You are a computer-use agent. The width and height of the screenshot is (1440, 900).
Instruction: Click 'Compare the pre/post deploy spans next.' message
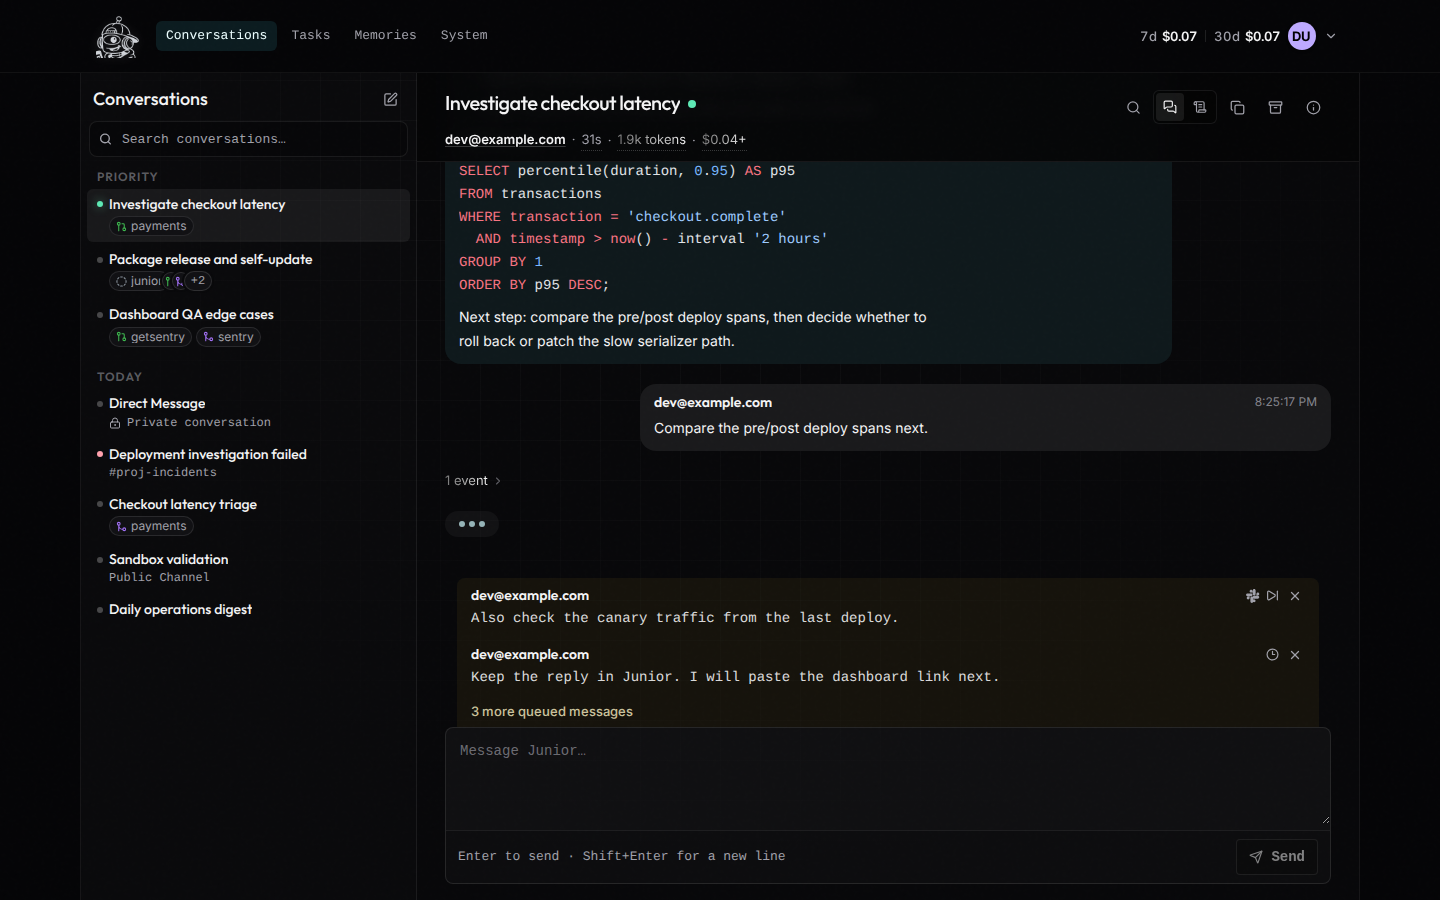tap(791, 428)
